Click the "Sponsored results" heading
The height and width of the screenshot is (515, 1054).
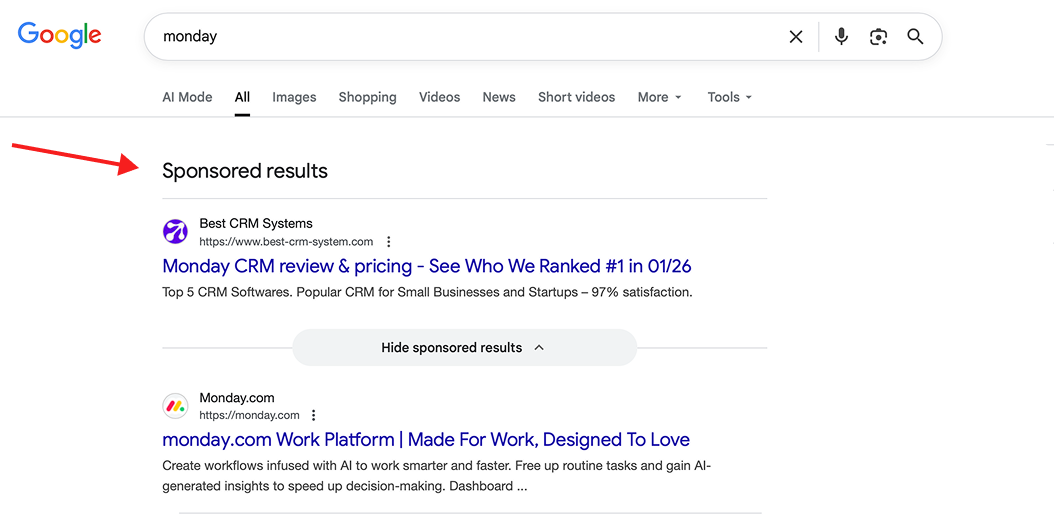click(245, 171)
